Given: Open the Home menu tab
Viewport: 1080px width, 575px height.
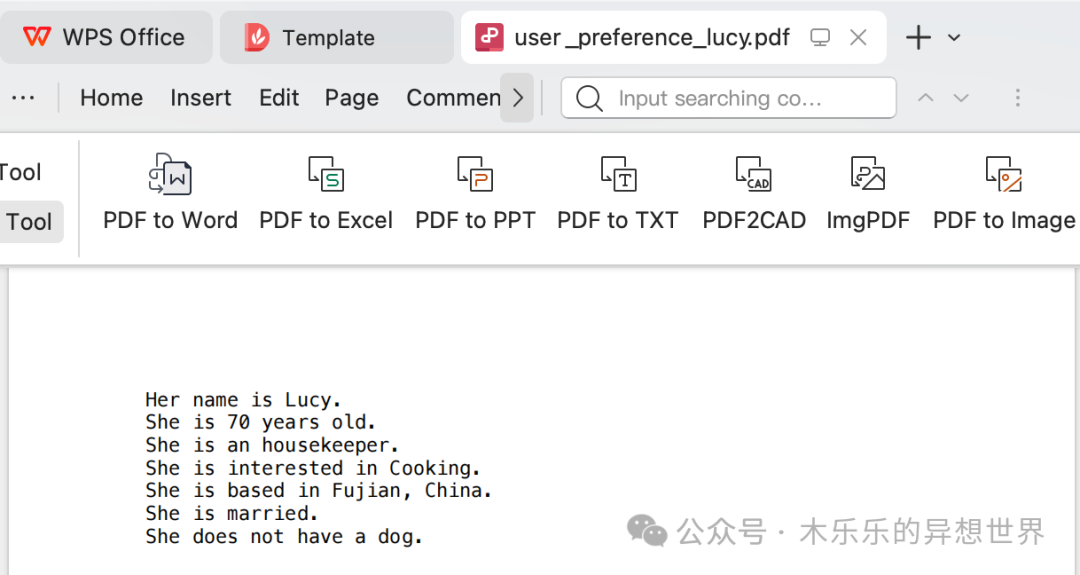Looking at the screenshot, I should point(111,98).
